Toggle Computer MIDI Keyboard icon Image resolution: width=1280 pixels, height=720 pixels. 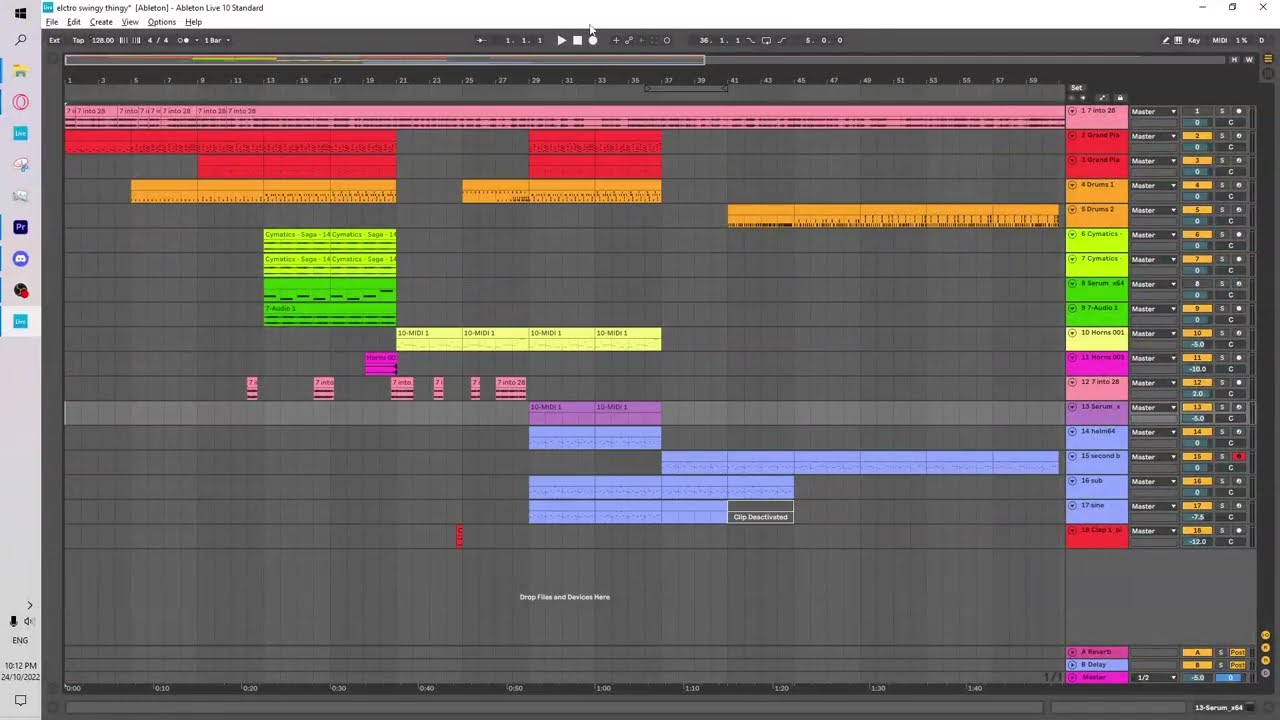(1178, 40)
